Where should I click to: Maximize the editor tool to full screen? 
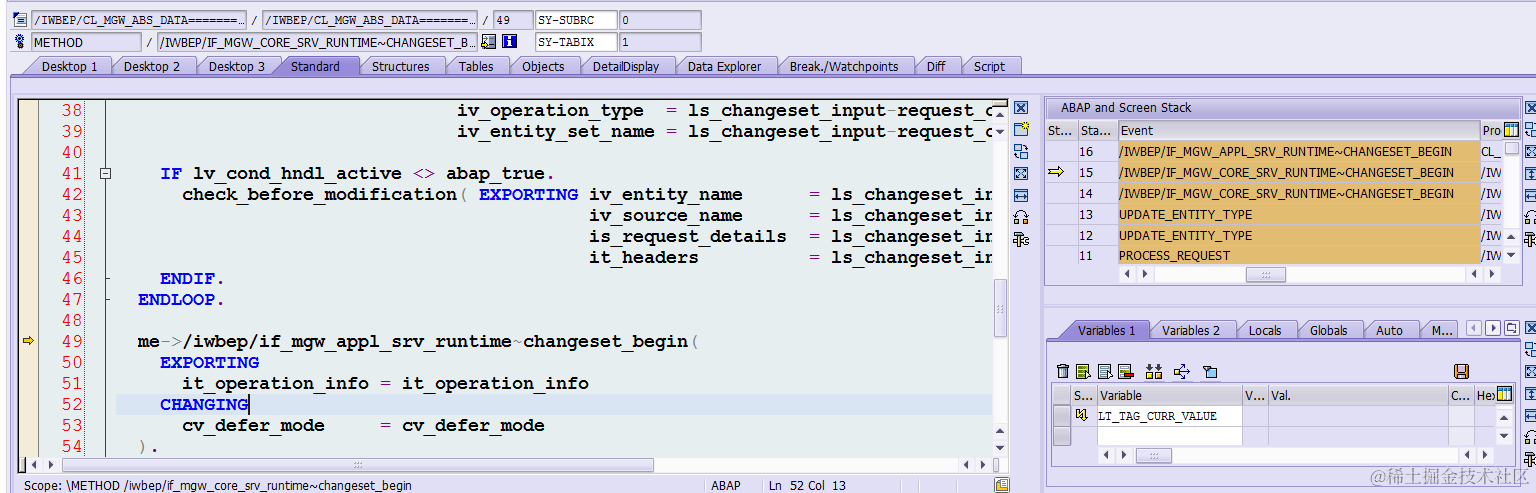coord(1021,173)
